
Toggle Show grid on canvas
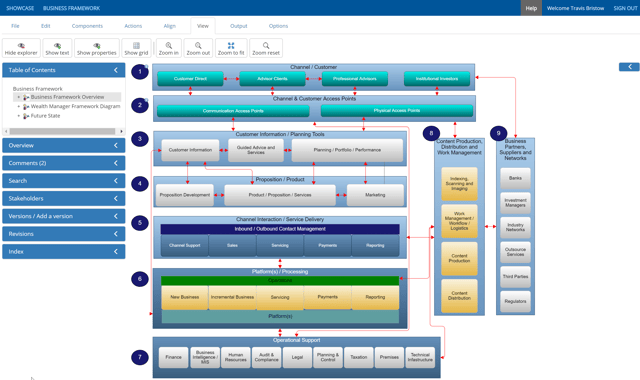pos(136,48)
